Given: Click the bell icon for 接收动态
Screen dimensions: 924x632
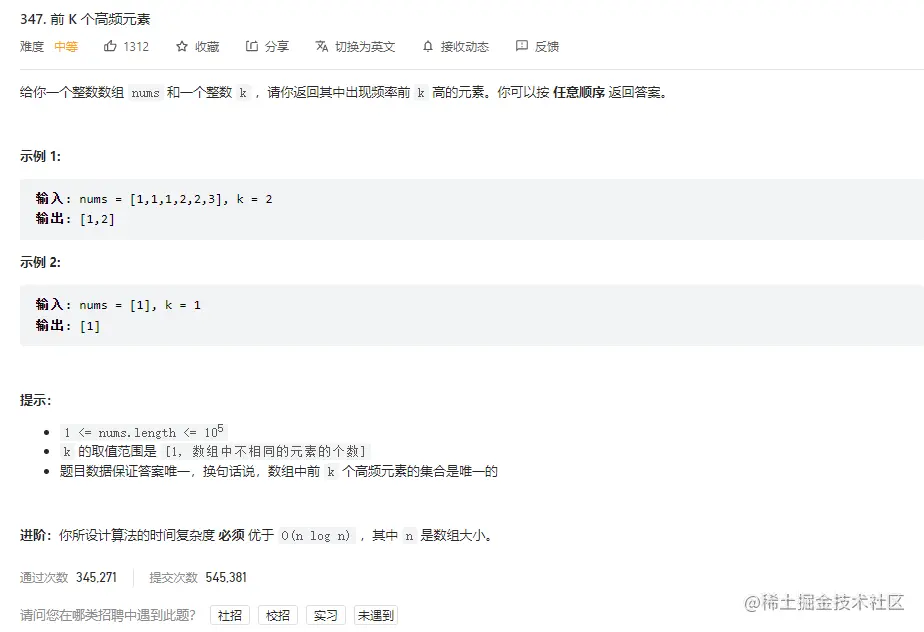Looking at the screenshot, I should [x=428, y=46].
